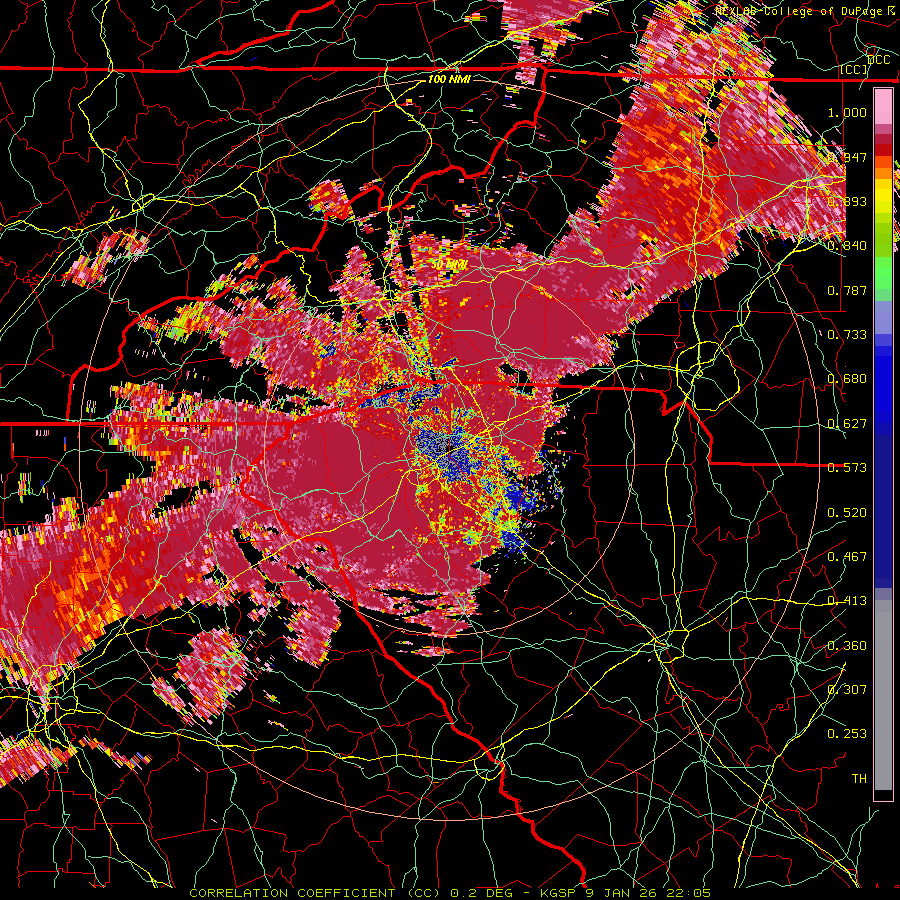The width and height of the screenshot is (900, 900).
Task: Click the 0.307 scale label
Action: (847, 690)
